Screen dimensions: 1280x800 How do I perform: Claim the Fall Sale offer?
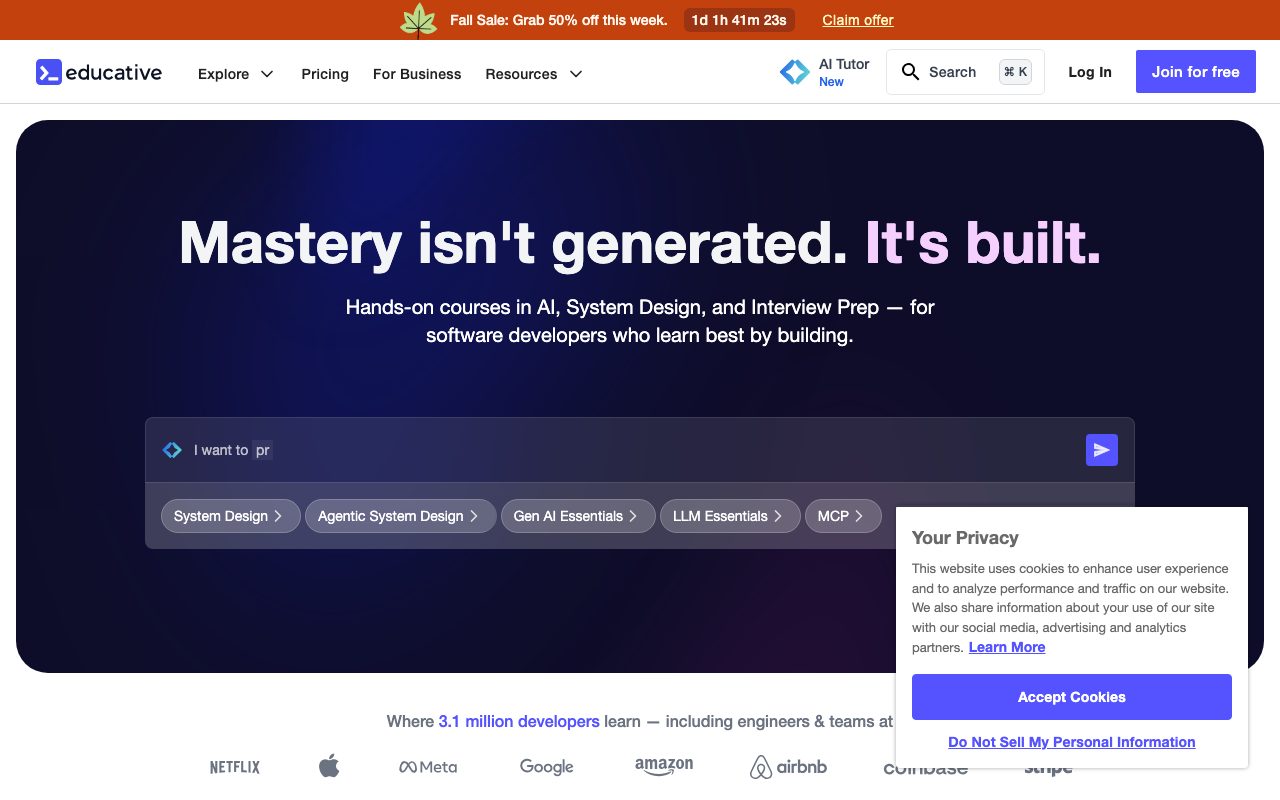[858, 20]
